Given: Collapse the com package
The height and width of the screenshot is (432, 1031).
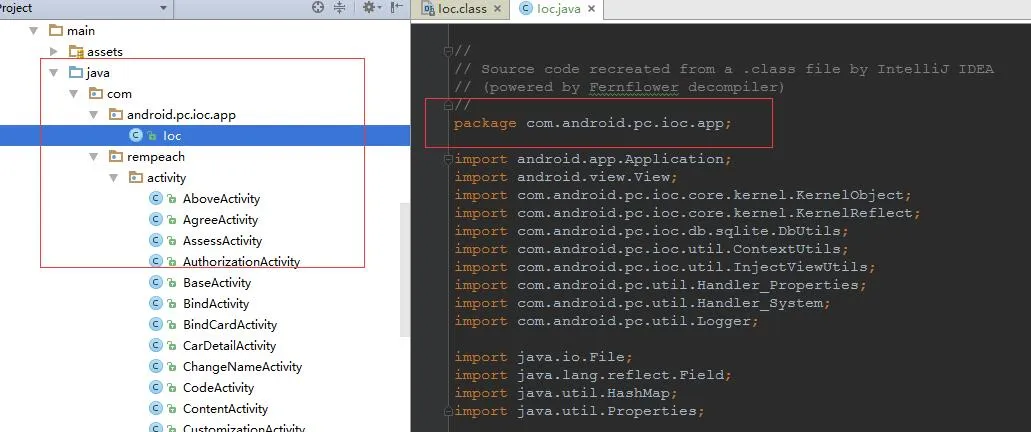Looking at the screenshot, I should pos(74,94).
